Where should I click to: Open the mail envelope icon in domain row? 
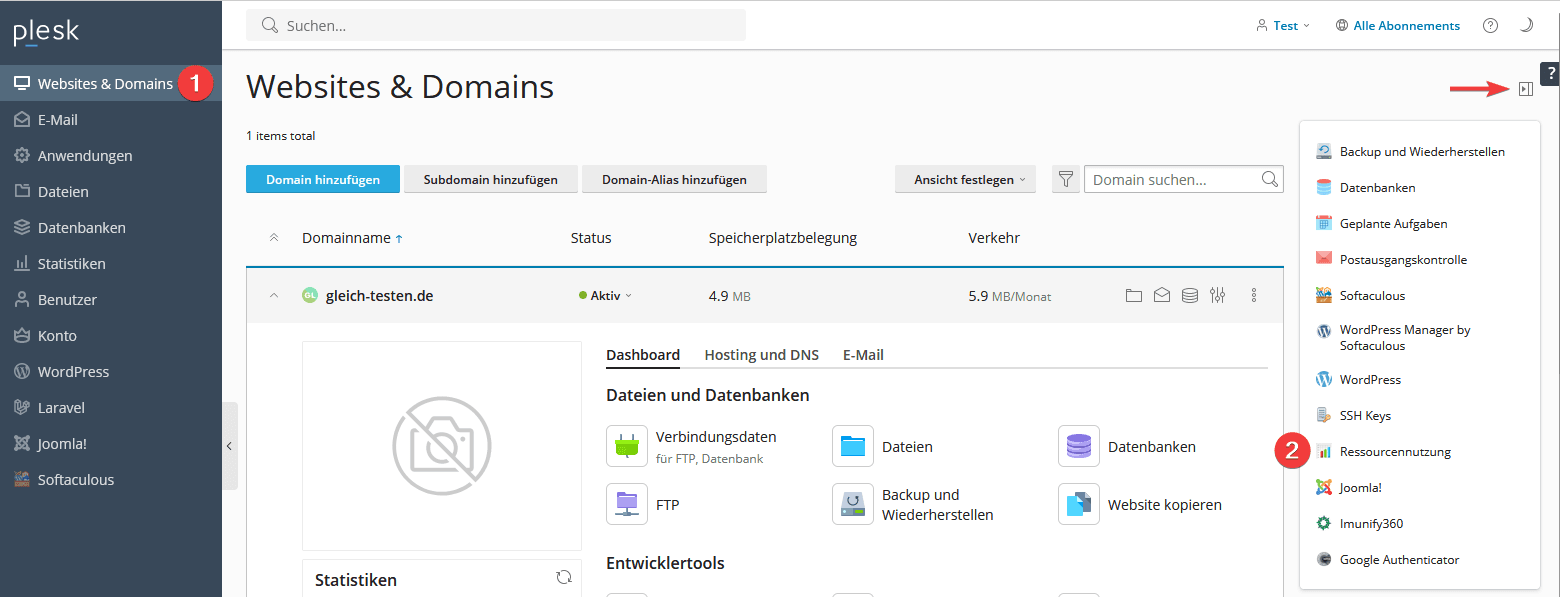[x=1161, y=296]
